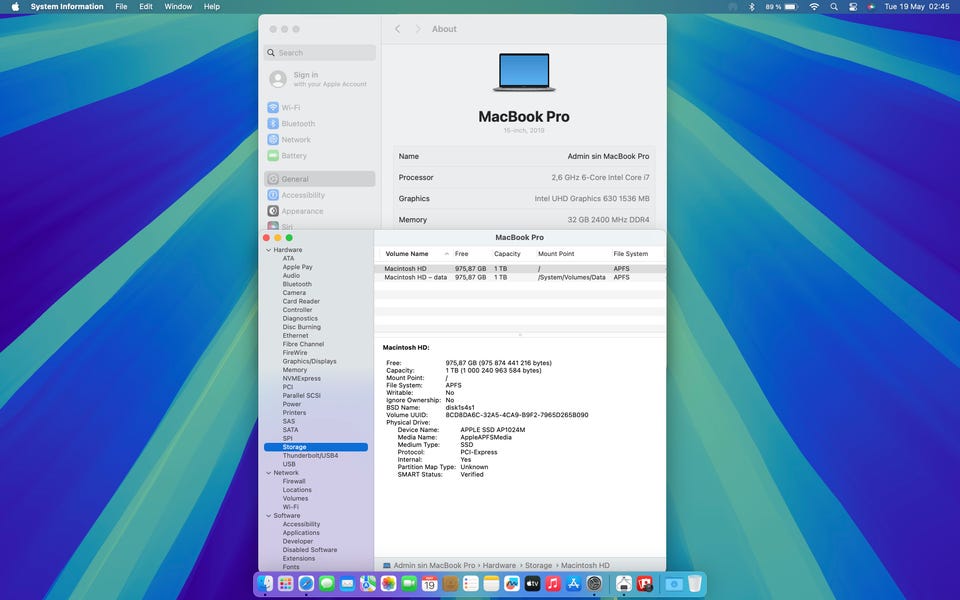Image resolution: width=960 pixels, height=600 pixels.
Task: Select Card Reader in the sidebar
Action: (301, 301)
